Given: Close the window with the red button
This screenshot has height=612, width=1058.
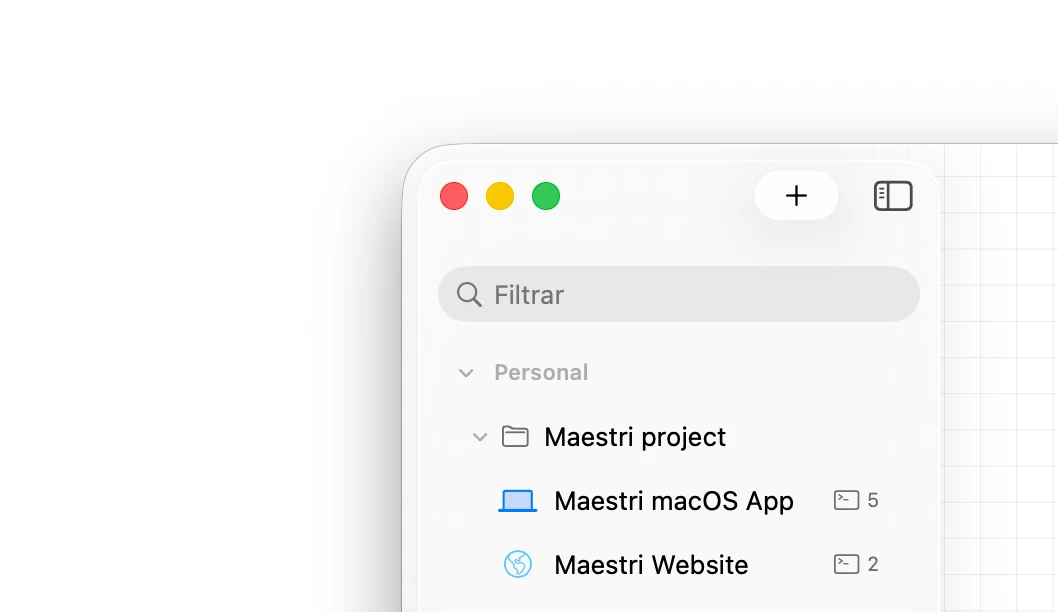Looking at the screenshot, I should coord(454,196).
